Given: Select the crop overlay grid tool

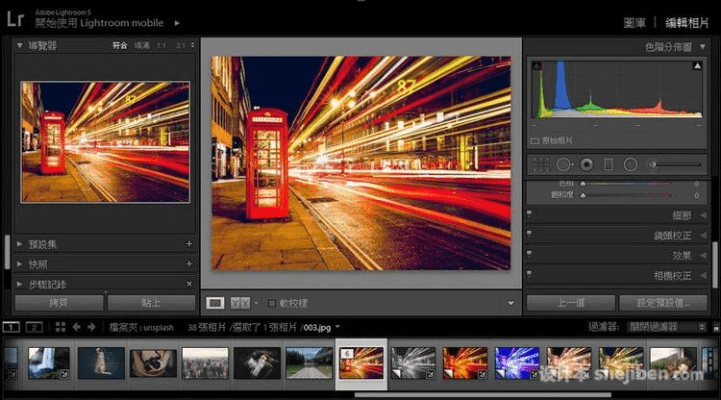Looking at the screenshot, I should [x=541, y=165].
